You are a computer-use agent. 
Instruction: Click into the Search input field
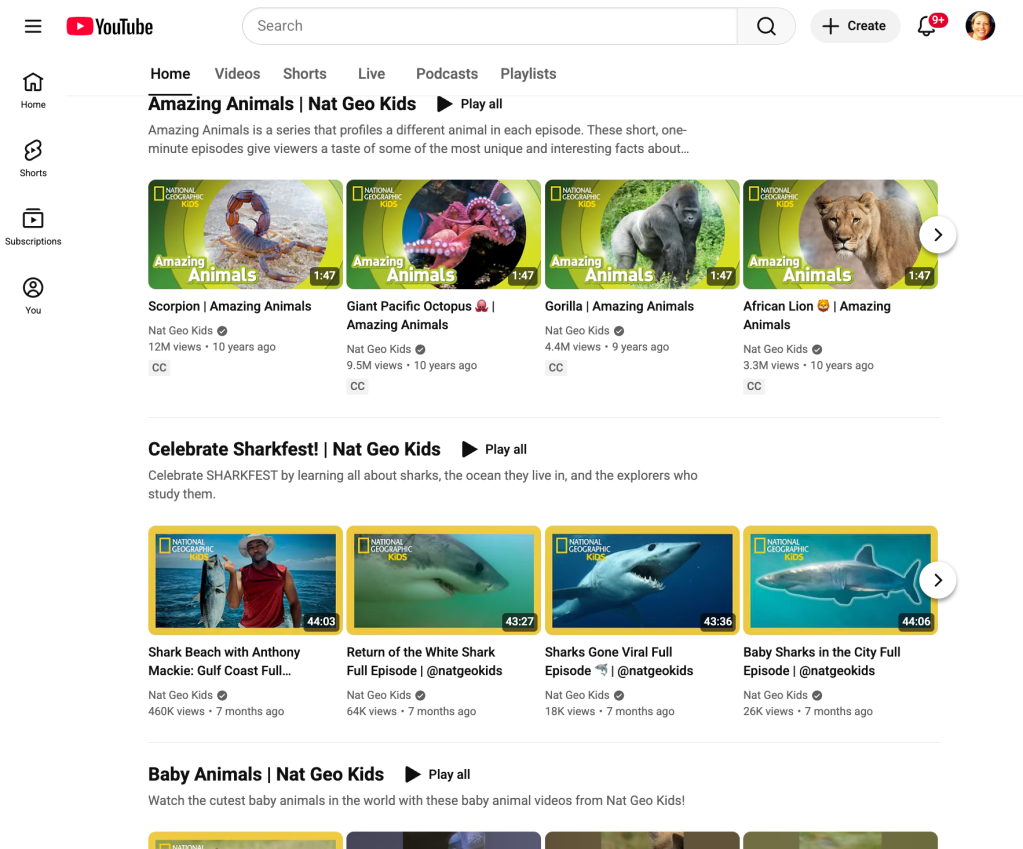490,26
